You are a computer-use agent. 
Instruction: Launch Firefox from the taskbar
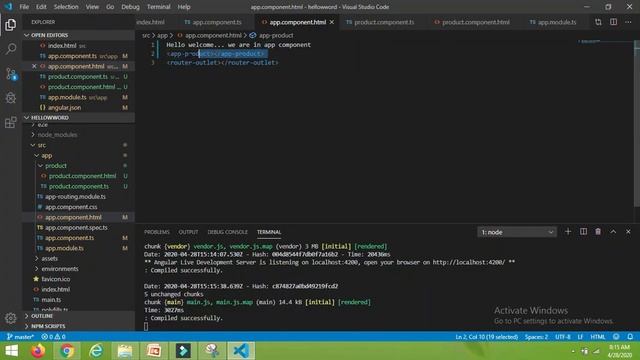tap(38, 351)
